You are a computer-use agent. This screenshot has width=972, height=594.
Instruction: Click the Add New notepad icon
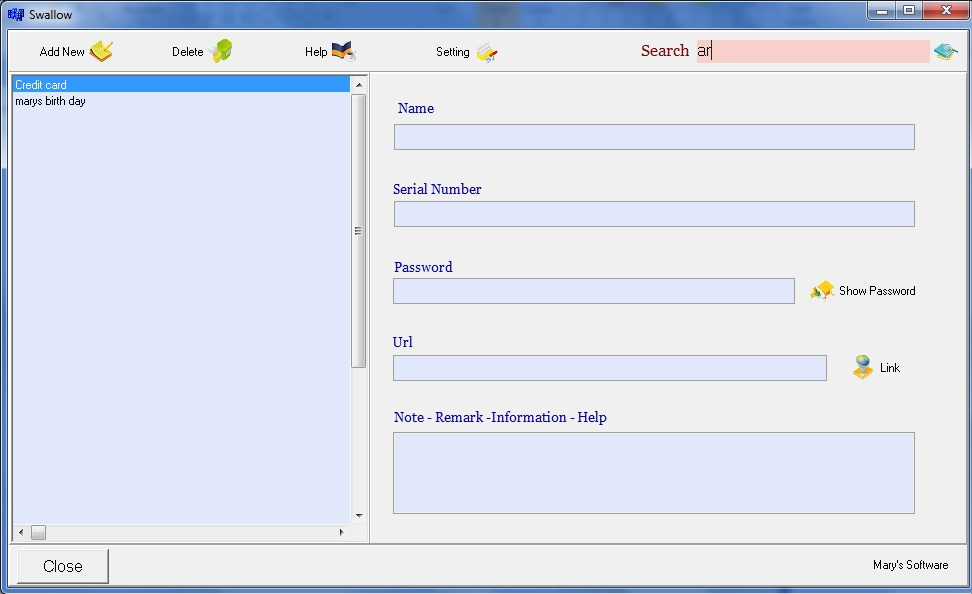[x=101, y=52]
